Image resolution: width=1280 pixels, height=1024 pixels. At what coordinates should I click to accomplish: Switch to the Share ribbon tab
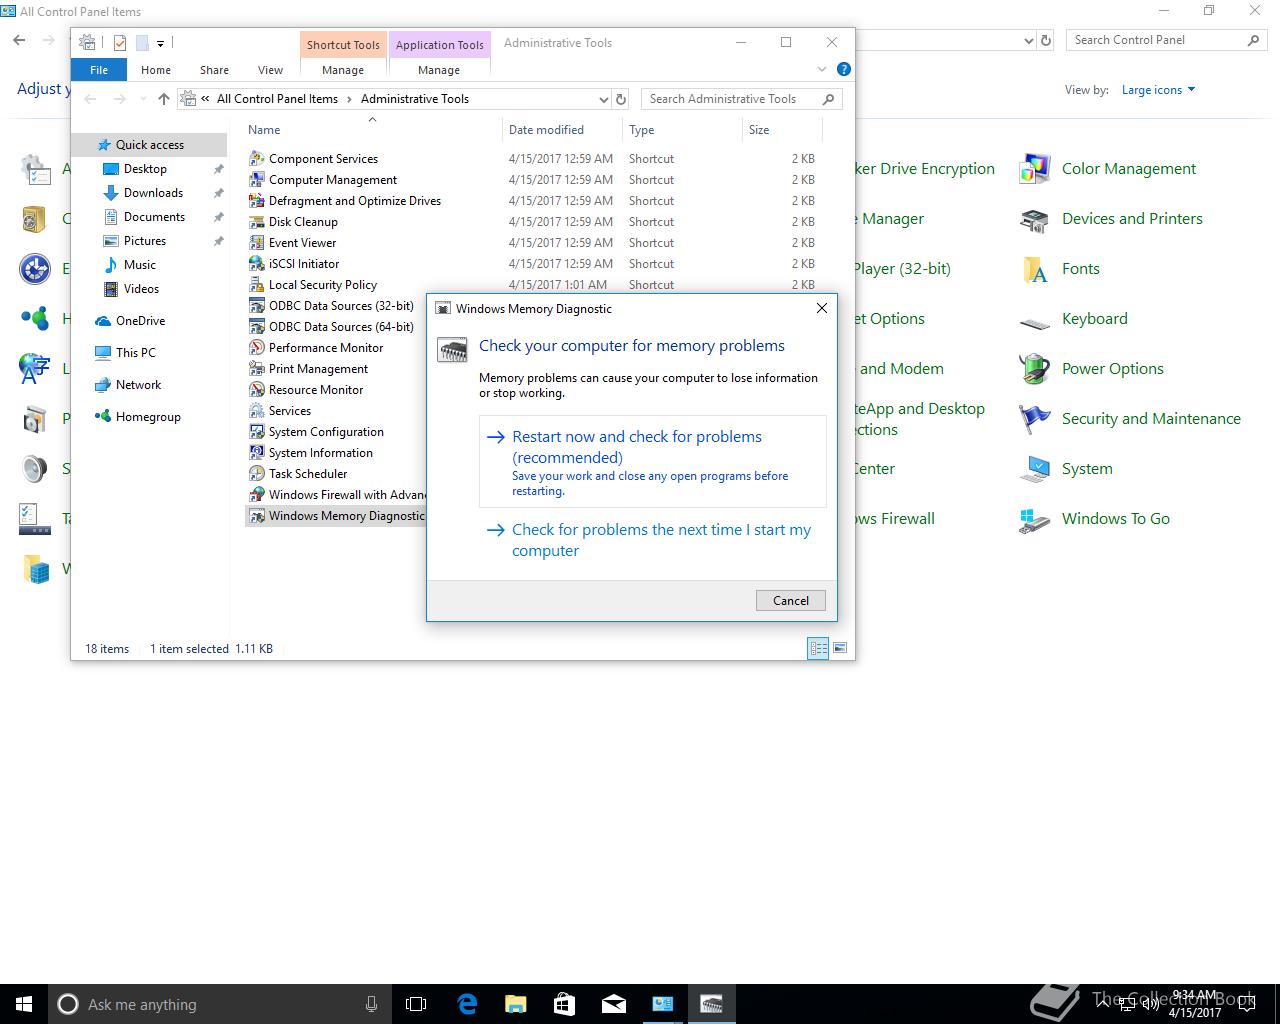pyautogui.click(x=214, y=70)
